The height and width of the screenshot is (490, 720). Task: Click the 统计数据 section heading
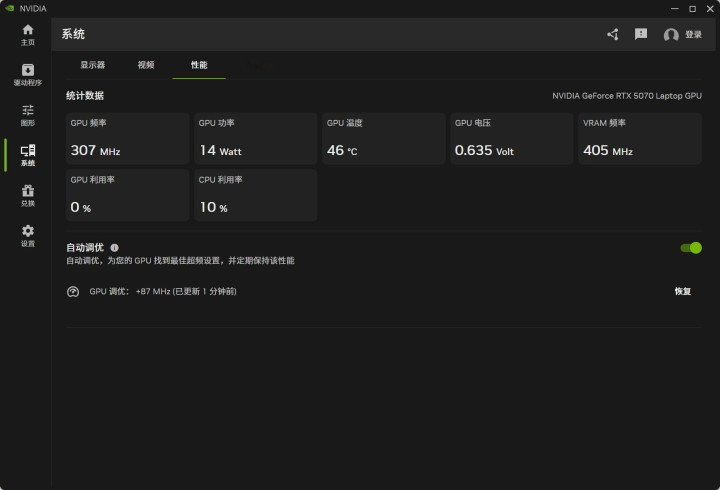(85, 96)
